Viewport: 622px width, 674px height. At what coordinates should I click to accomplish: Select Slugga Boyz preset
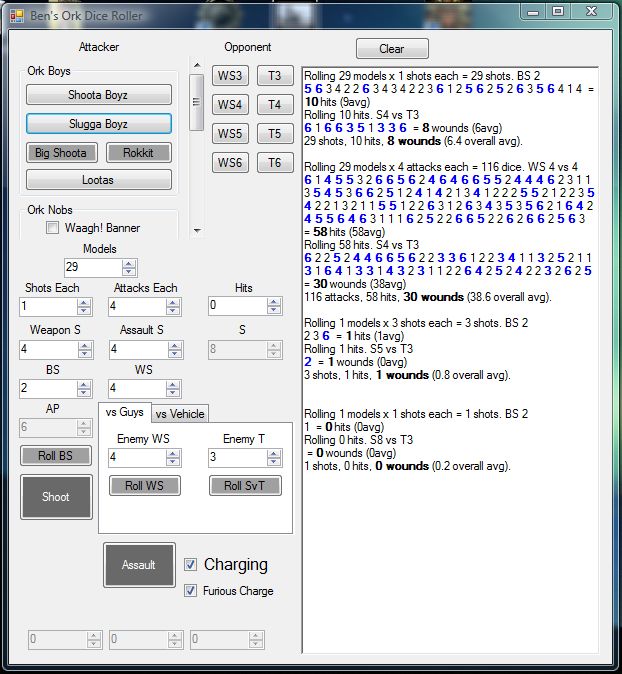pos(98,124)
